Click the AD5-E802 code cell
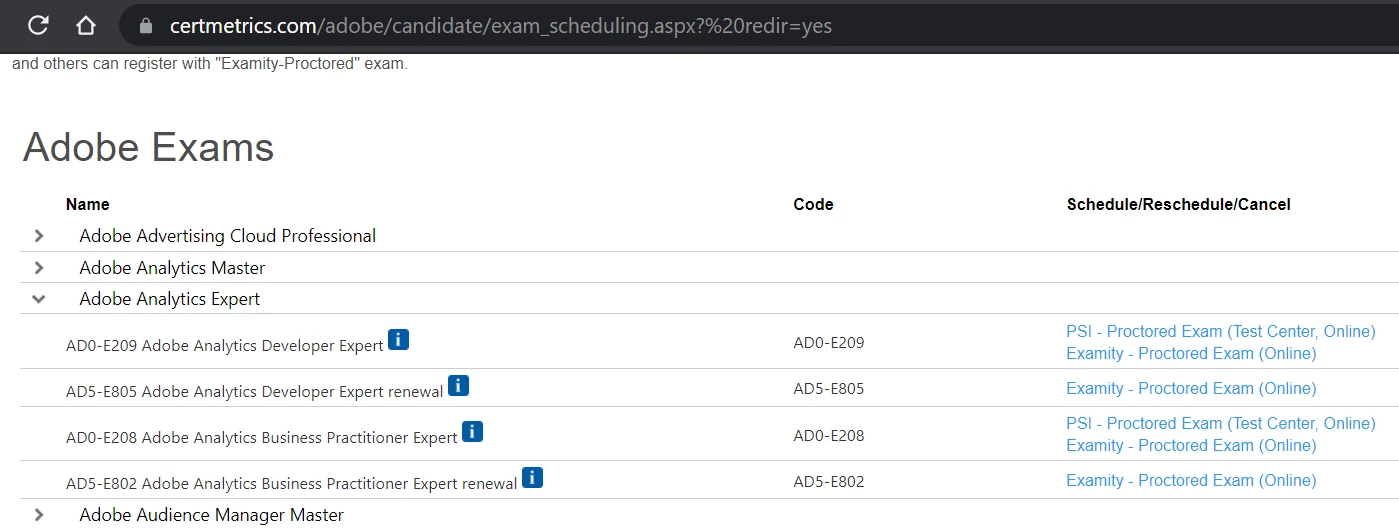1399x529 pixels. click(829, 481)
